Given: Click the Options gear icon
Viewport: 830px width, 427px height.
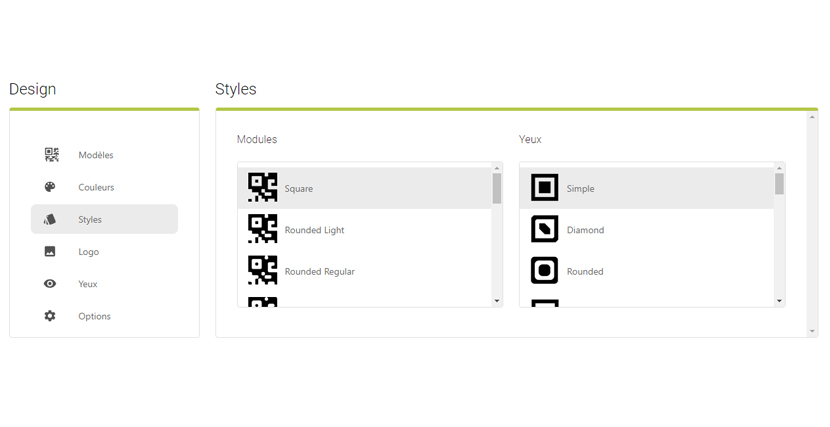Looking at the screenshot, I should [50, 316].
